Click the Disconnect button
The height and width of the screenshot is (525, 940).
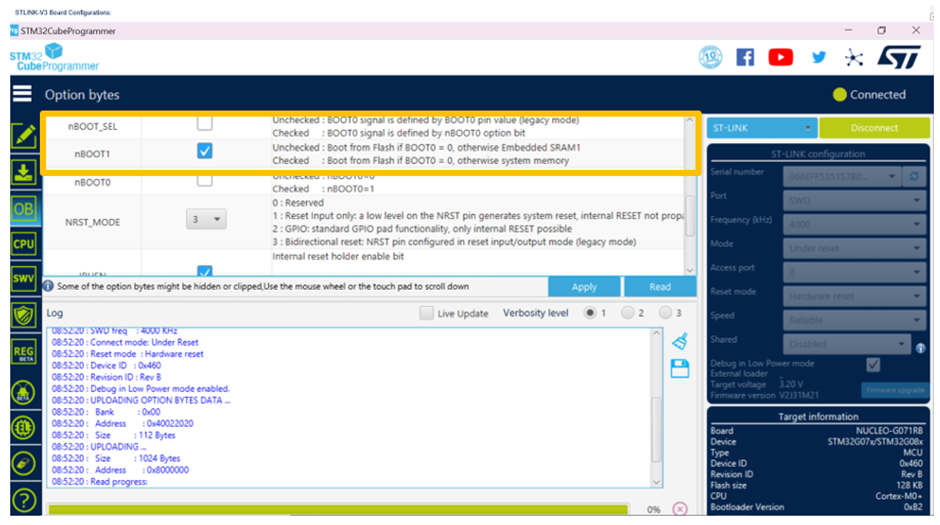click(874, 128)
